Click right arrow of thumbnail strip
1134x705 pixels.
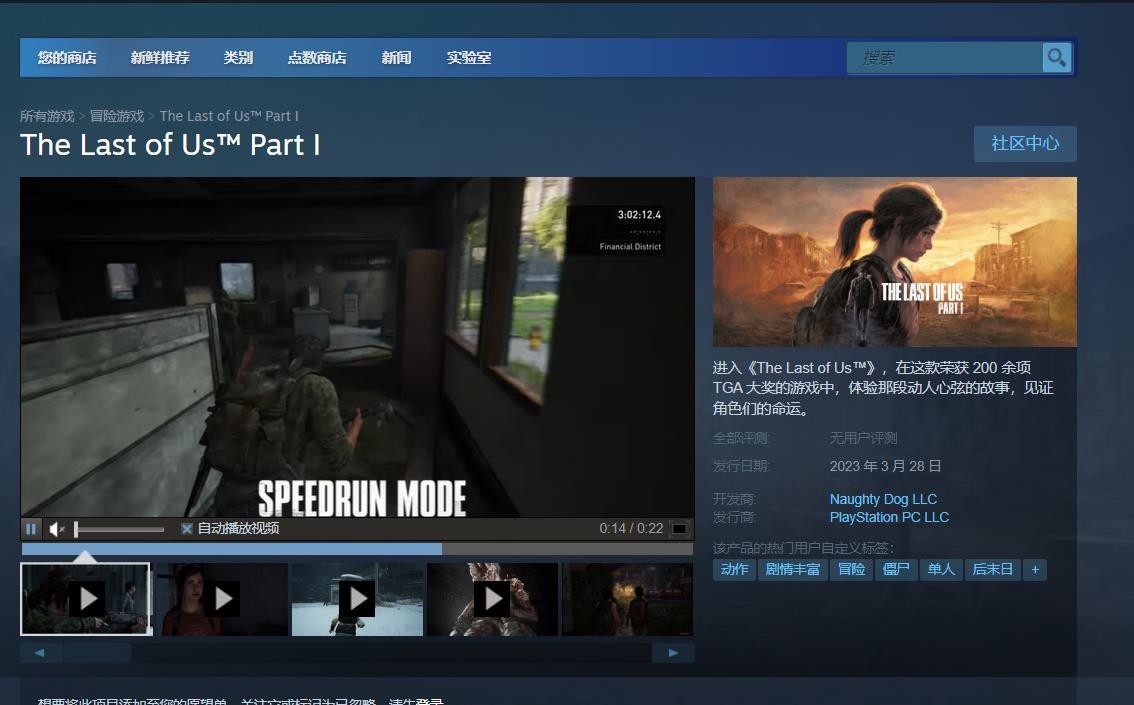(673, 653)
